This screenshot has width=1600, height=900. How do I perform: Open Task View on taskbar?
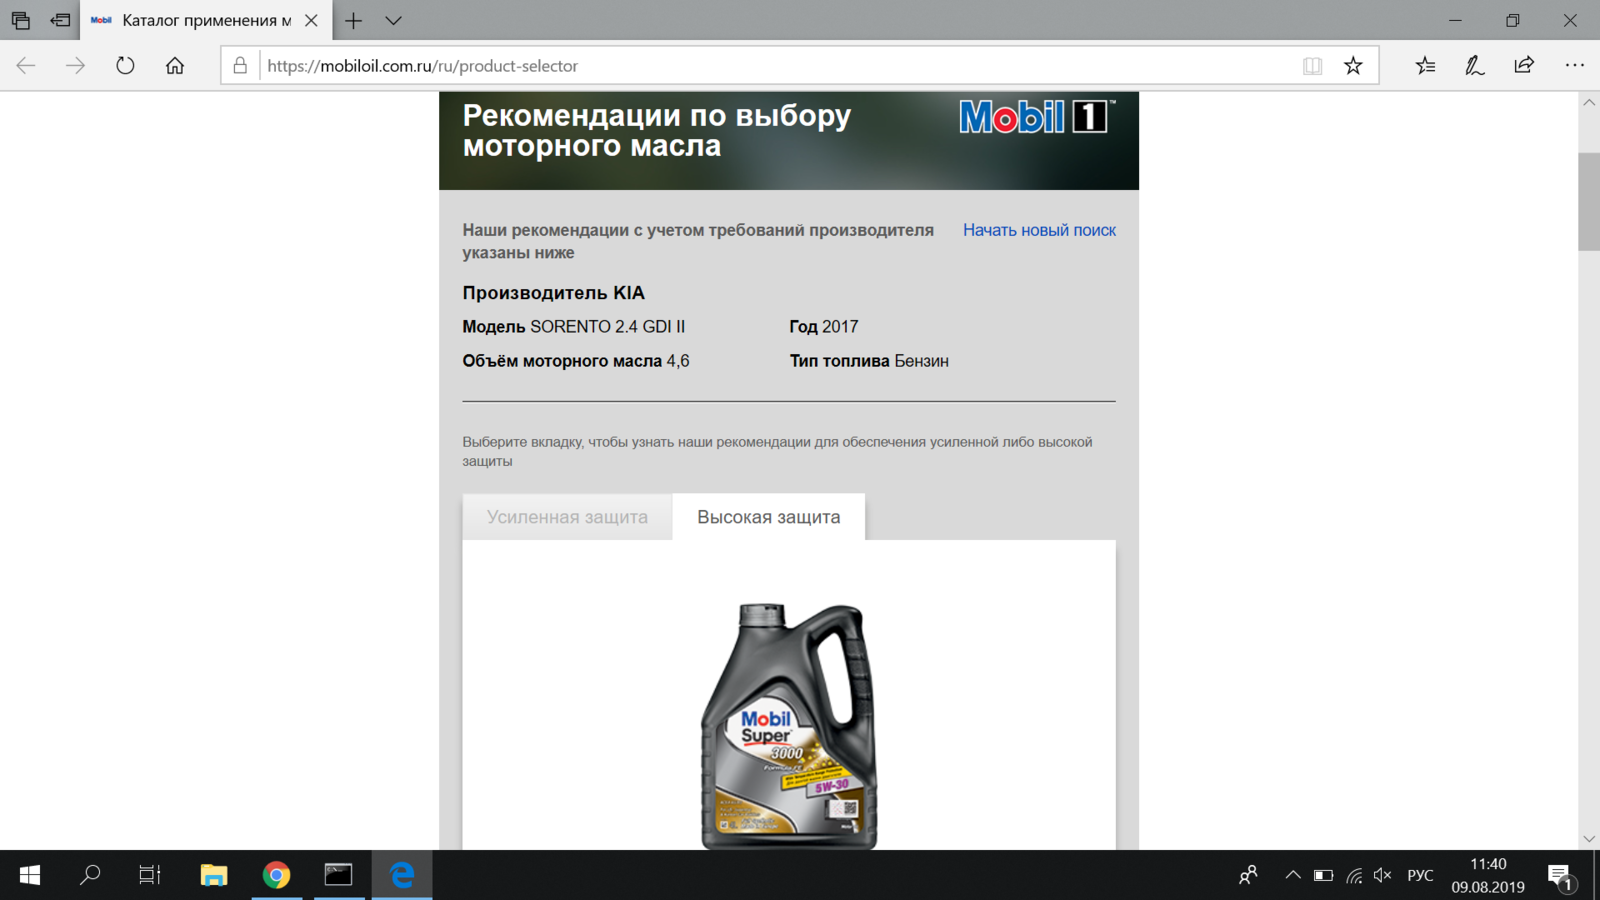150,875
